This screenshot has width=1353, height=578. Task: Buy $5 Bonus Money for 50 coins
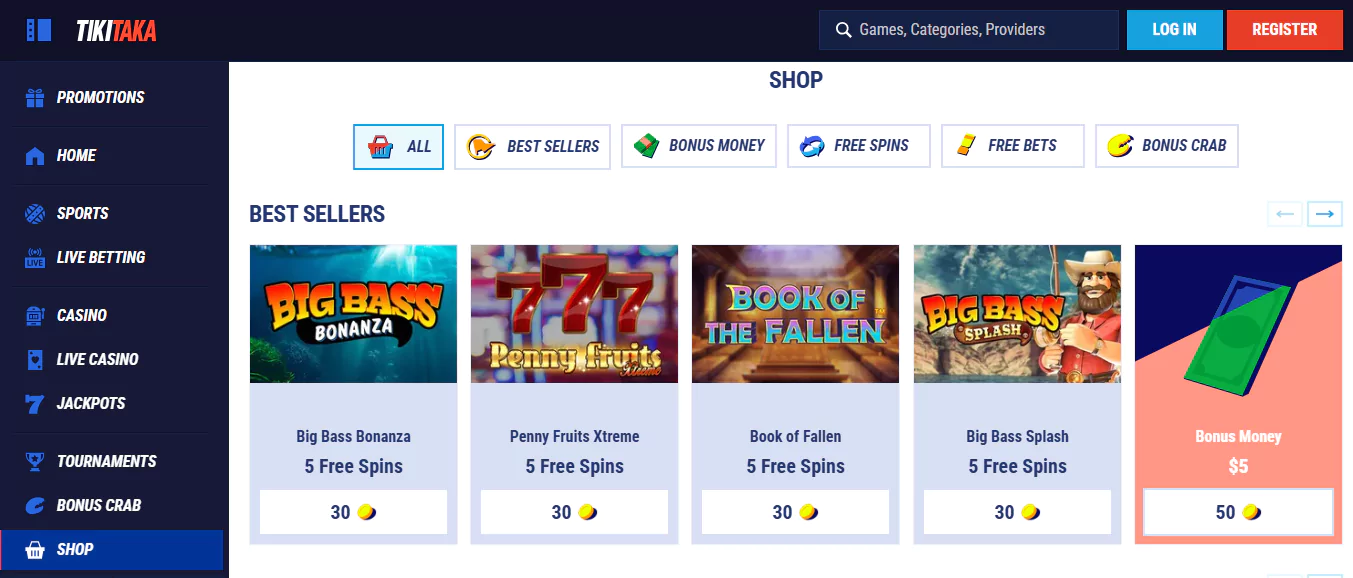pyautogui.click(x=1238, y=512)
